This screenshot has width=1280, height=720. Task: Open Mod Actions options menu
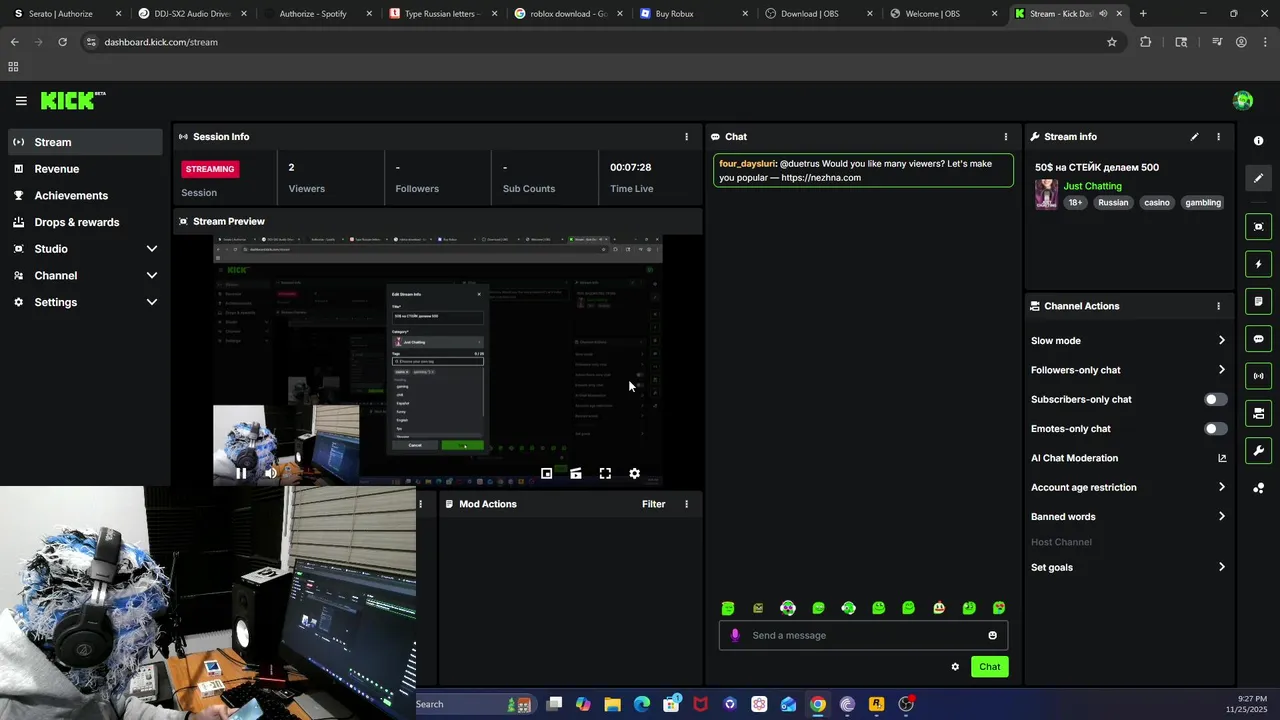pos(686,504)
